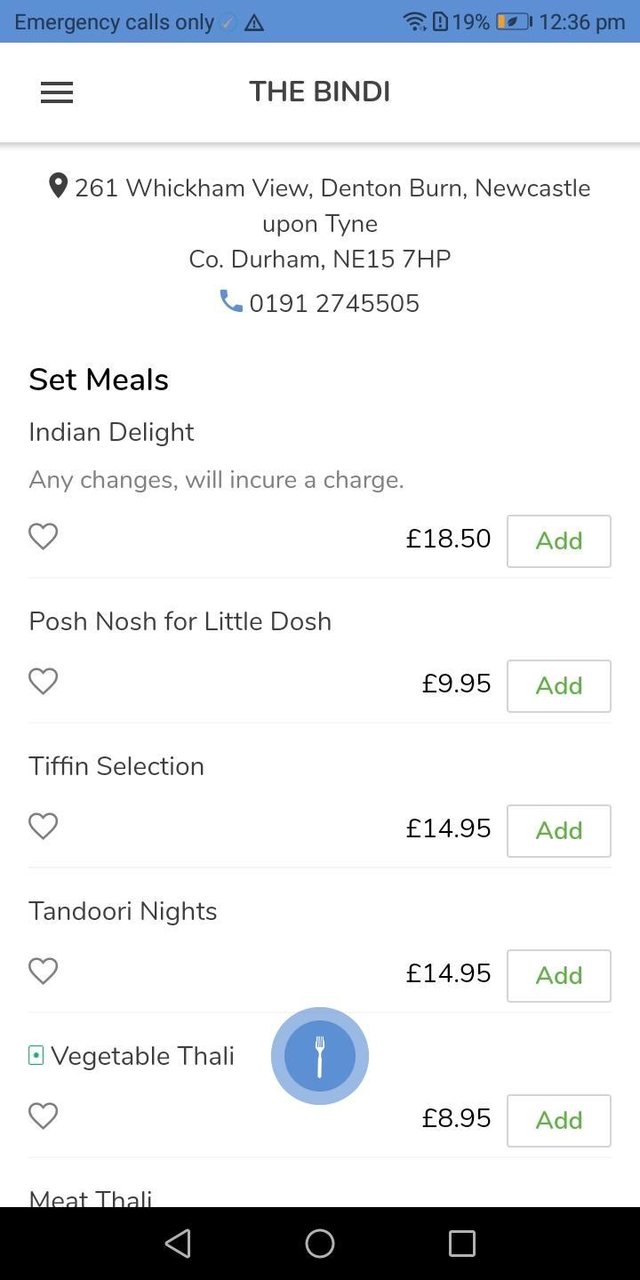640x1280 pixels.
Task: Favourite the Tiffin Selection meal
Action: tap(43, 827)
